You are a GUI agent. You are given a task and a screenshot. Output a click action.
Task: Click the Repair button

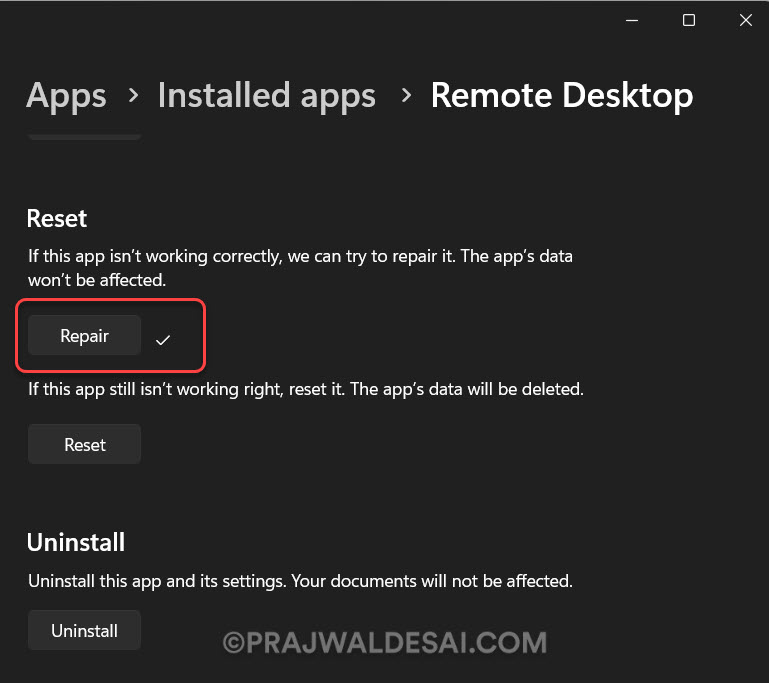pos(84,335)
